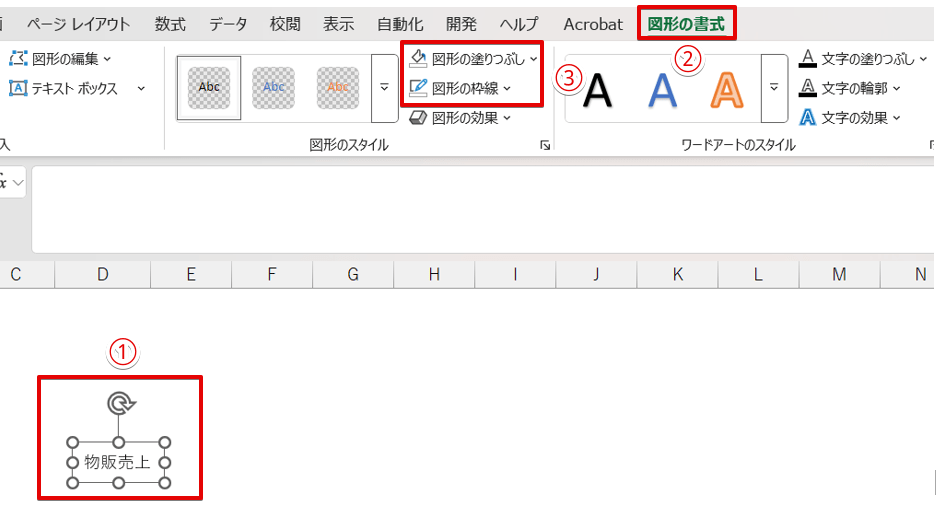Click the テキスト ボックス icon
The width and height of the screenshot is (945, 510).
pyautogui.click(x=18, y=88)
